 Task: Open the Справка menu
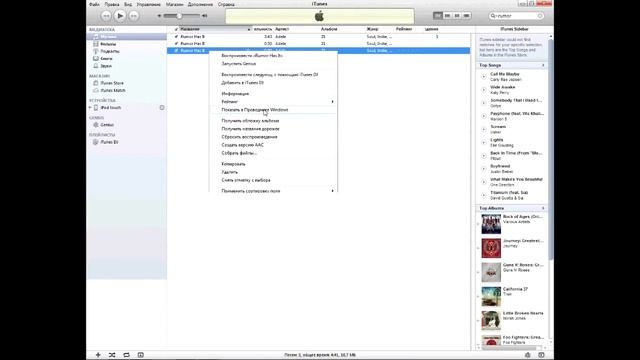pyautogui.click(x=226, y=4)
